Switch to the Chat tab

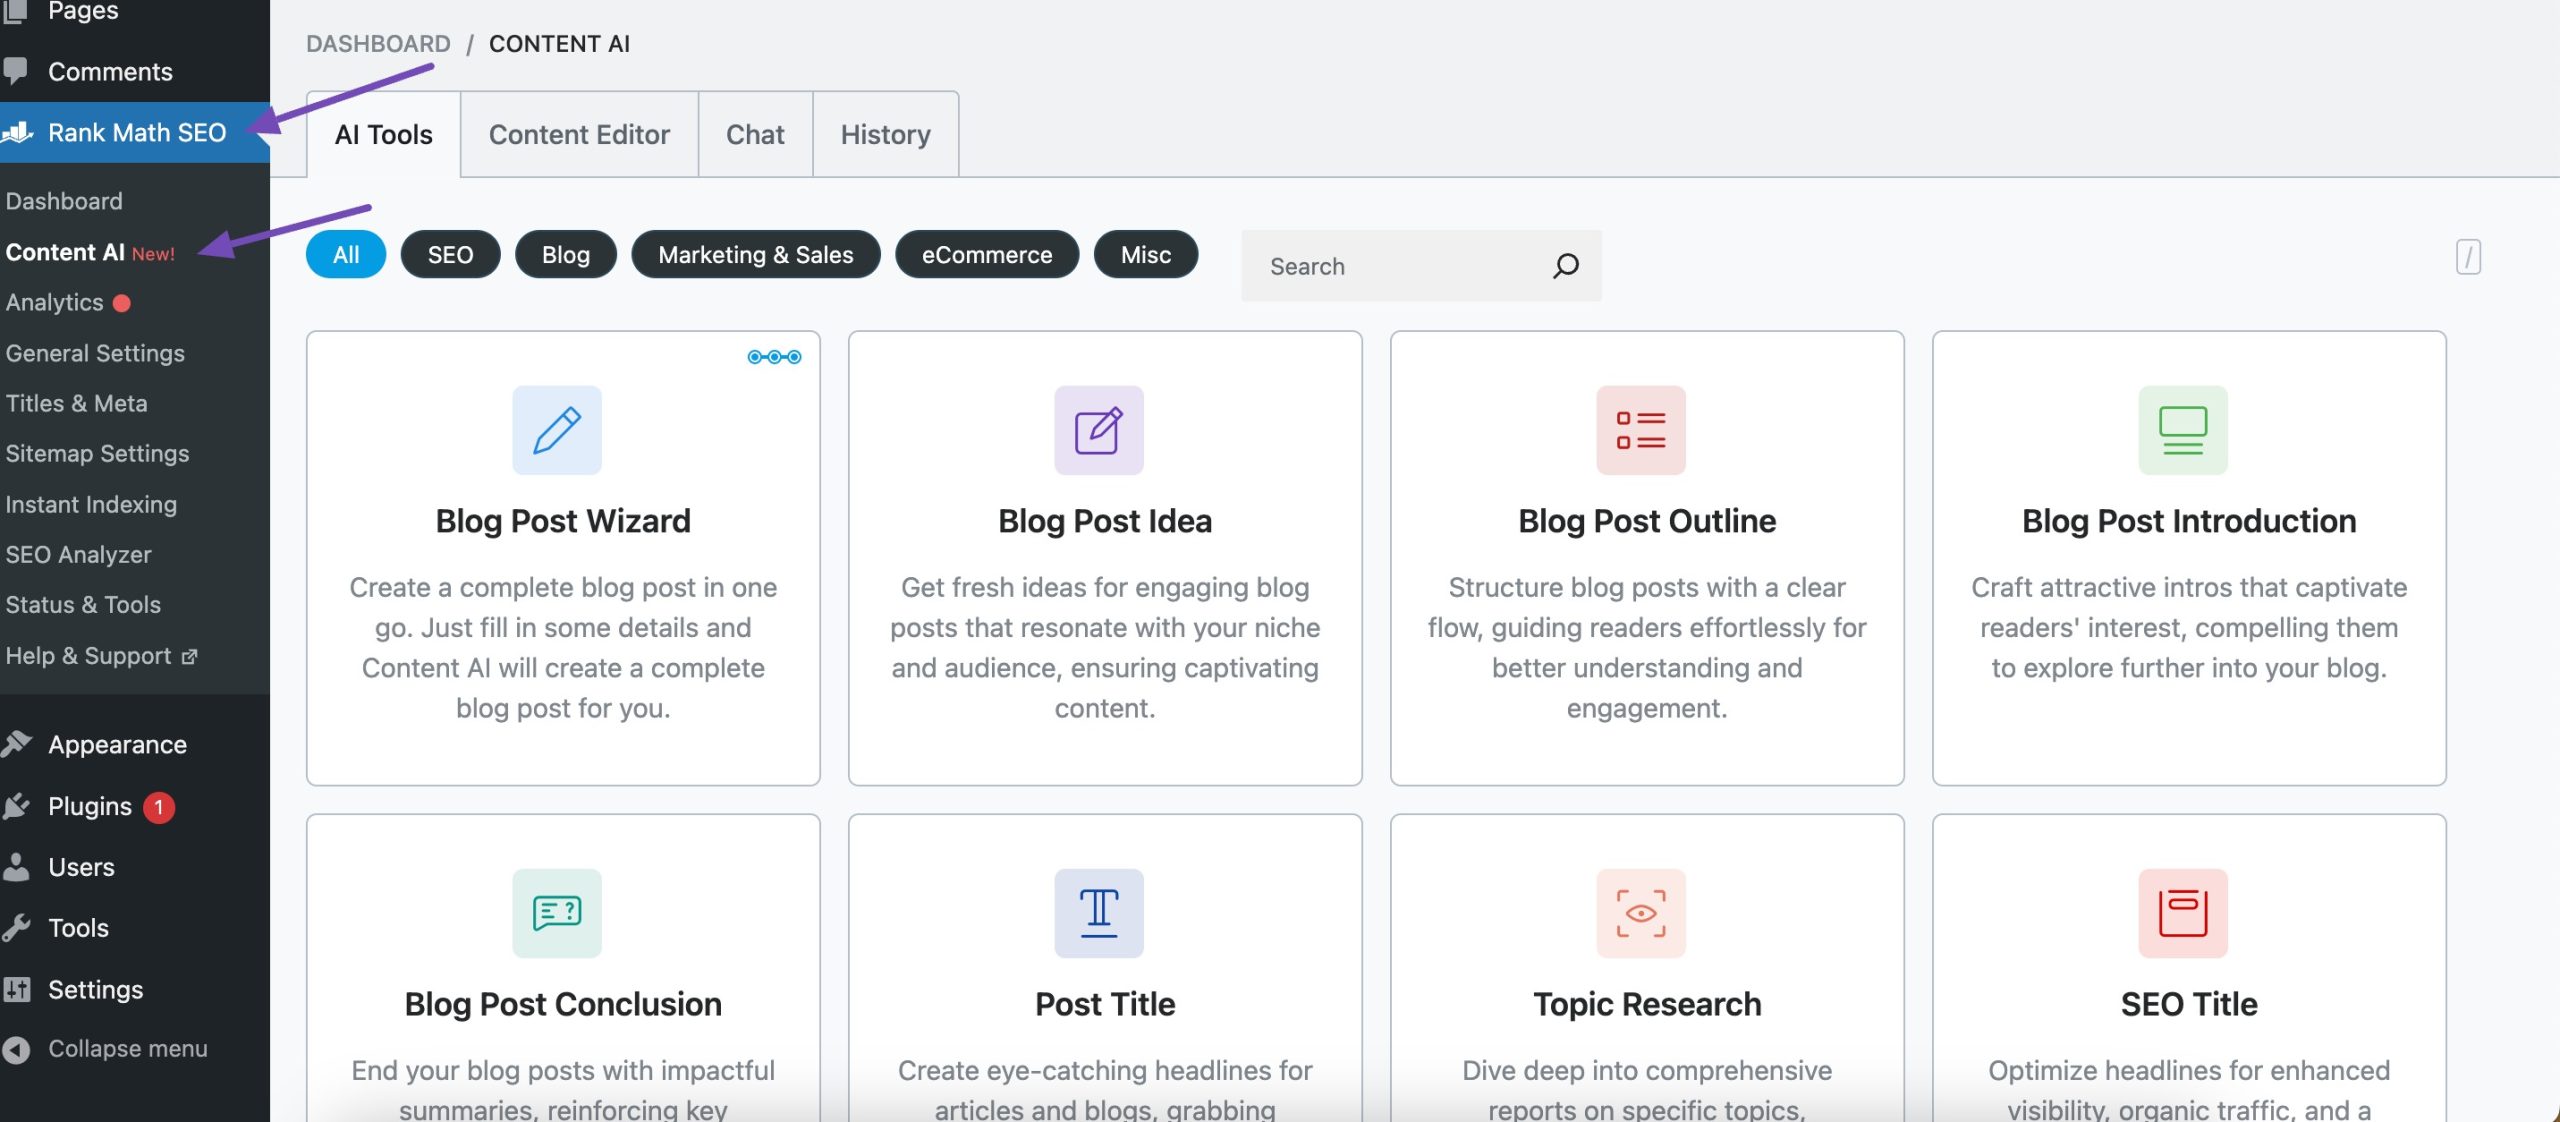point(754,132)
